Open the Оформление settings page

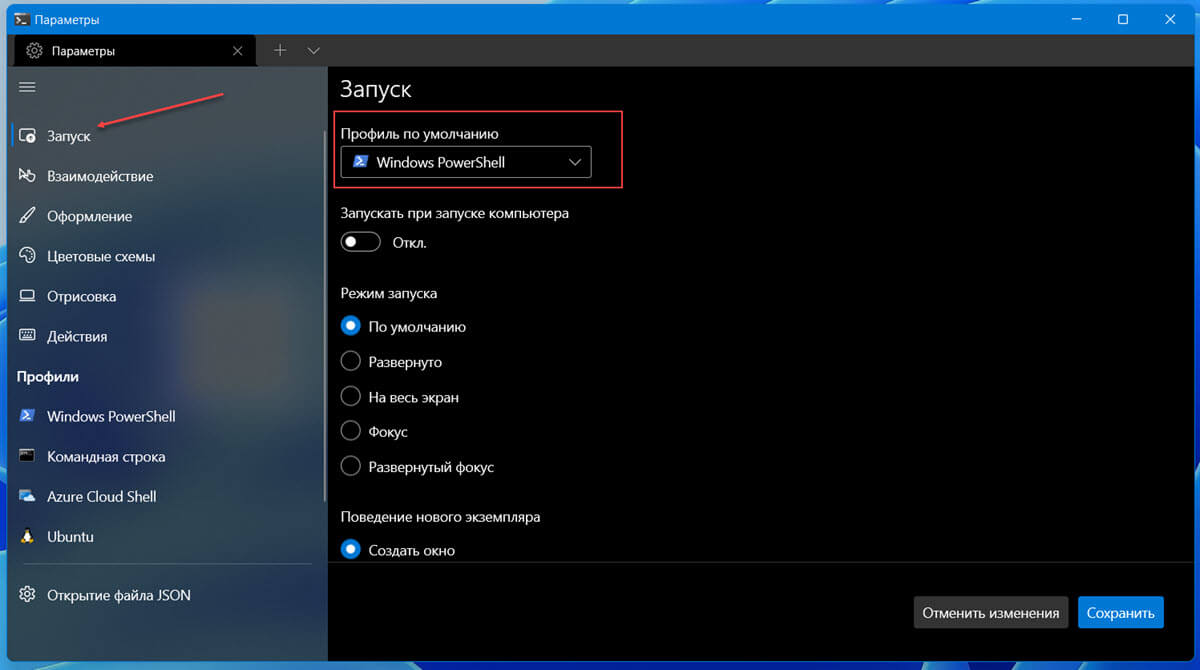168,216
